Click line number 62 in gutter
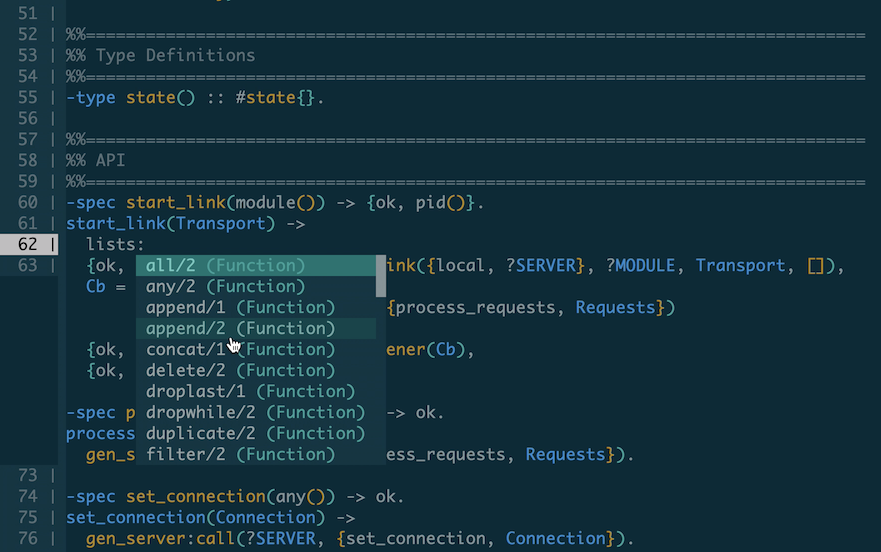This screenshot has width=881, height=552. tap(27, 245)
